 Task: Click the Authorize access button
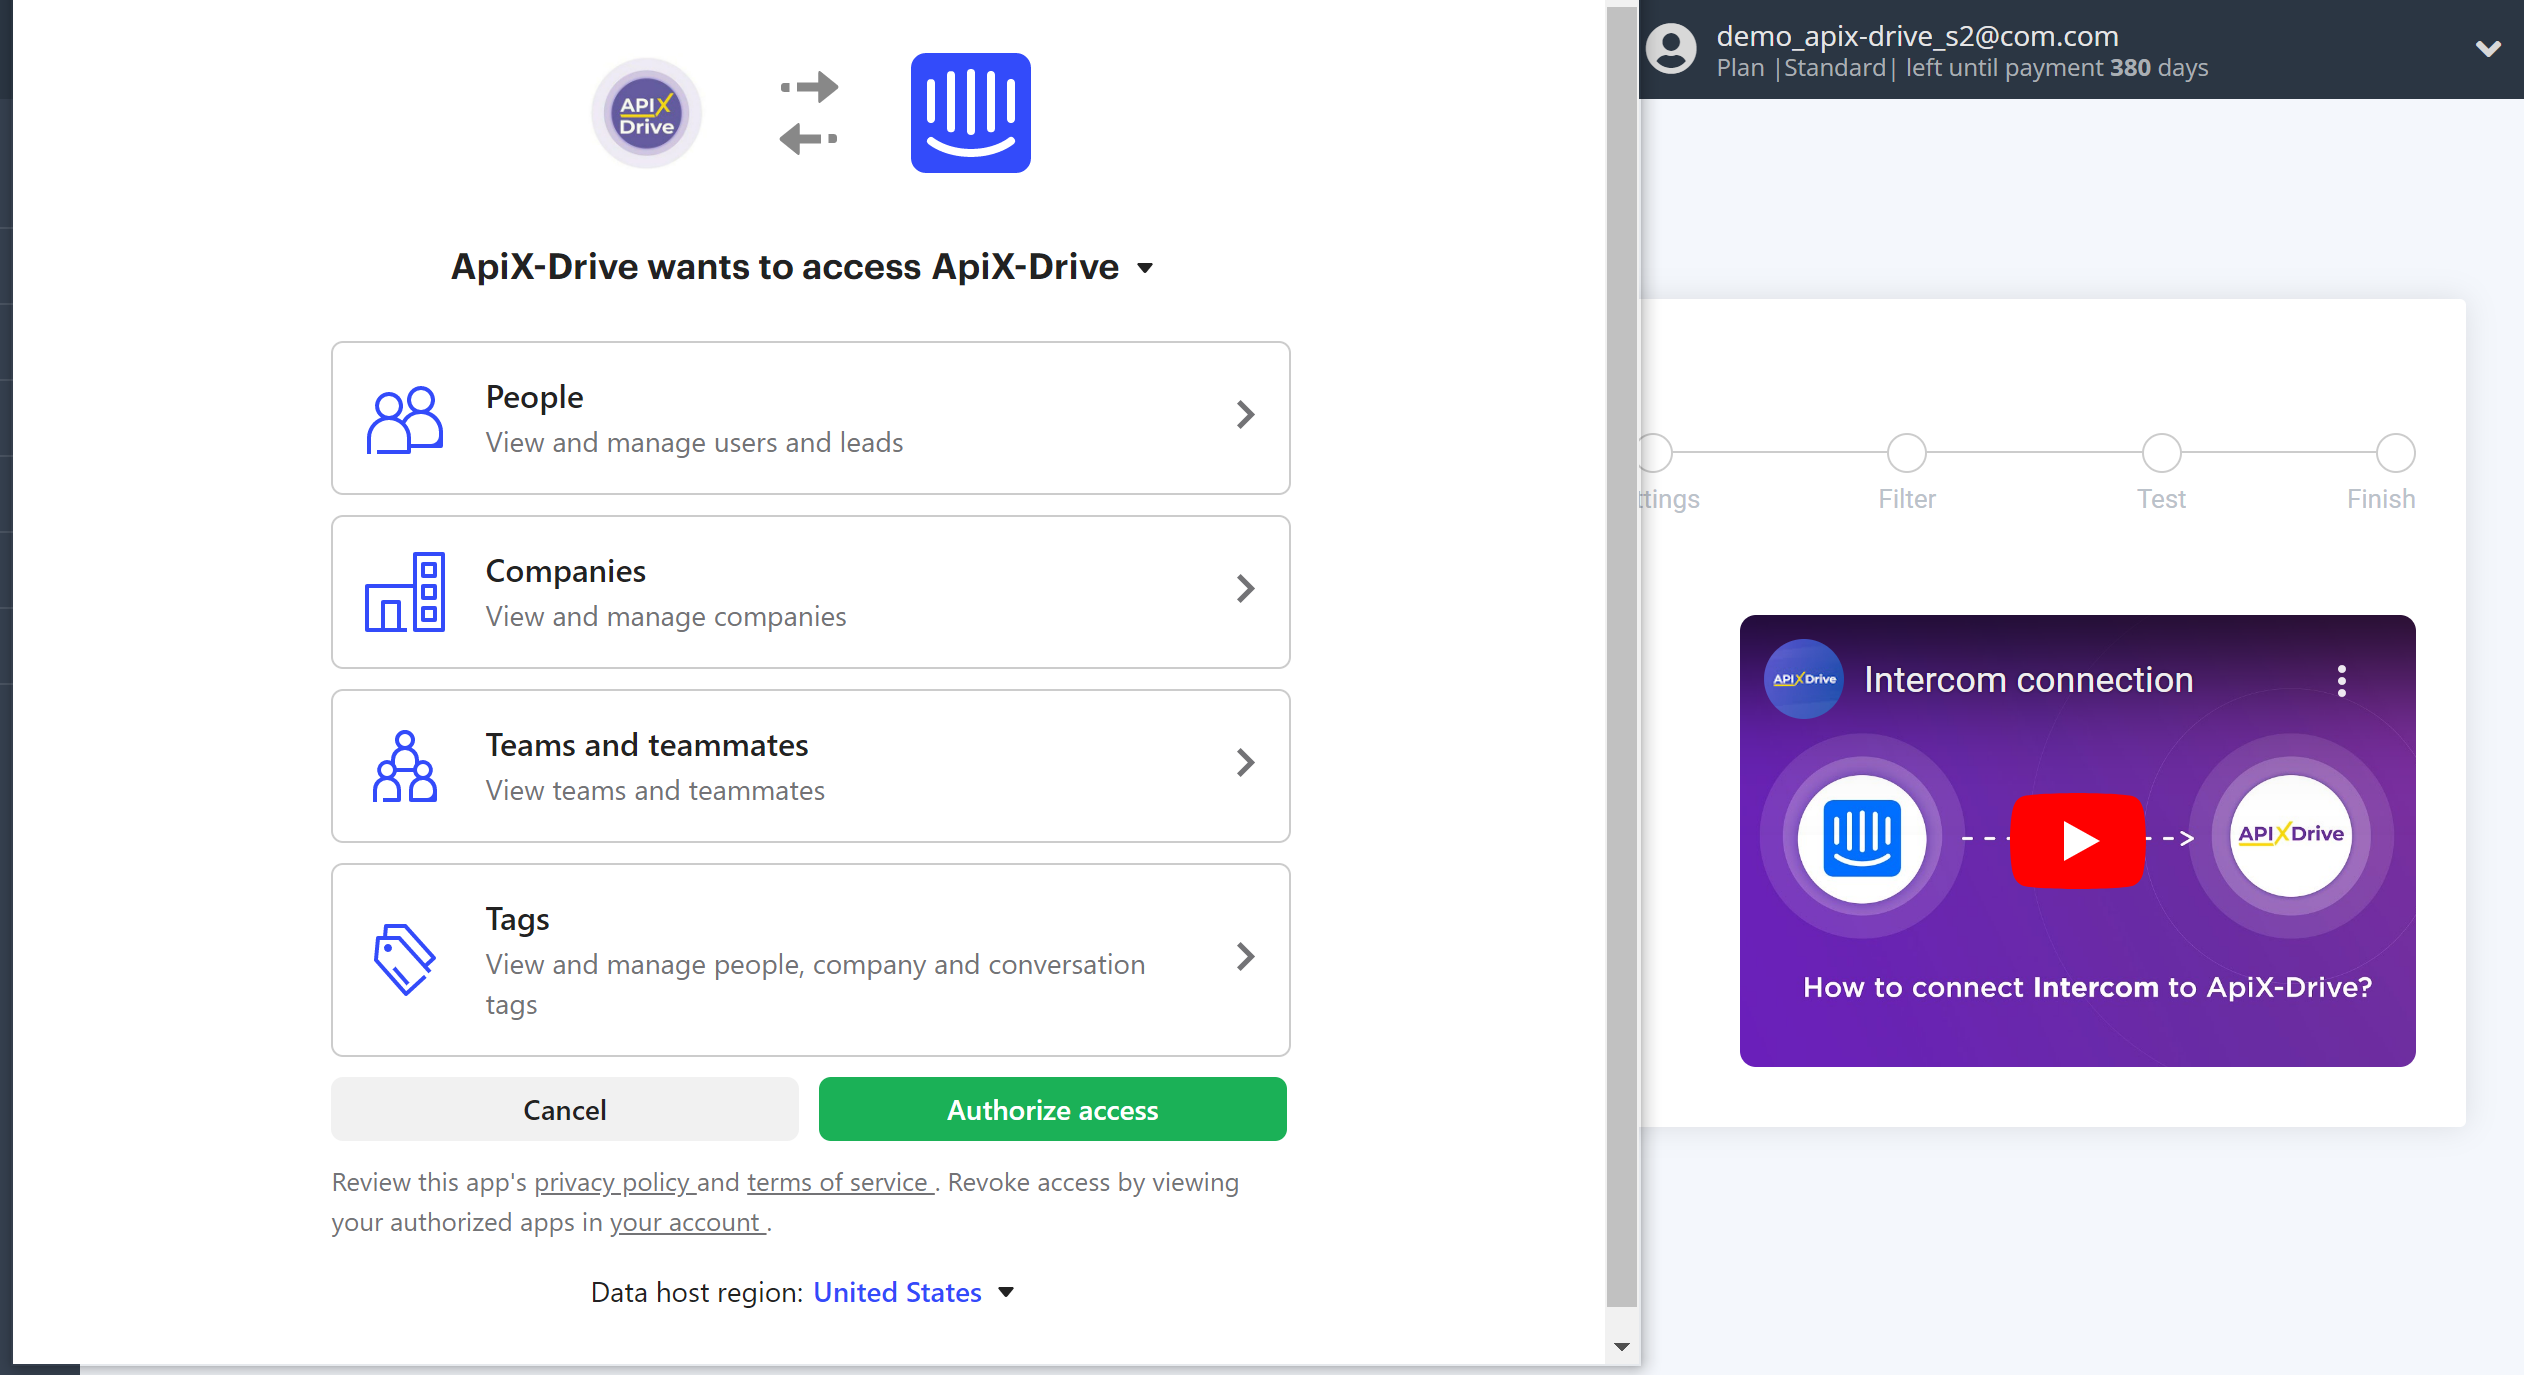[1053, 1109]
